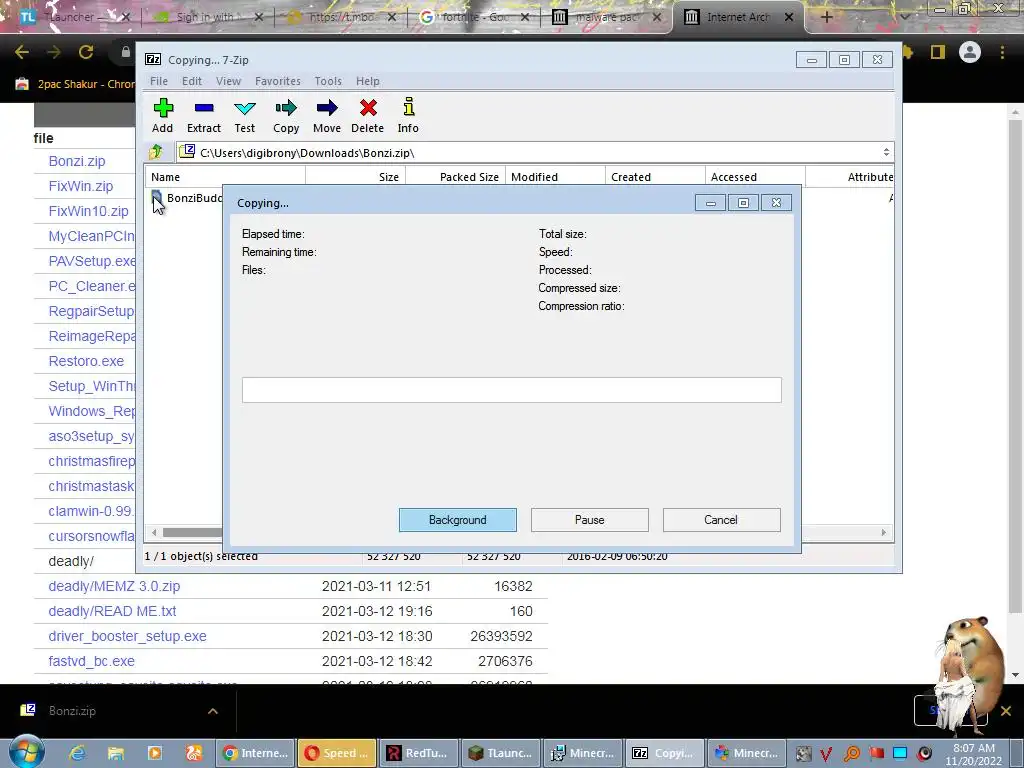This screenshot has height=768, width=1024.
Task: Open the Restoro.exe link
Action: (x=86, y=361)
